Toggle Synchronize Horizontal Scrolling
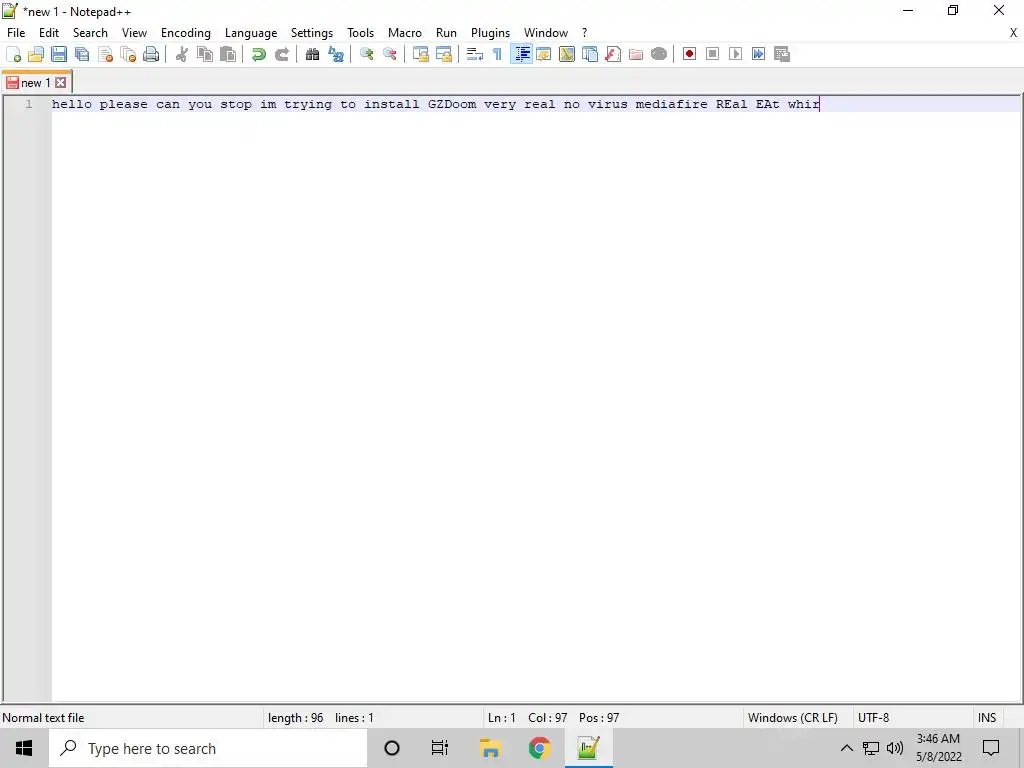 (444, 54)
